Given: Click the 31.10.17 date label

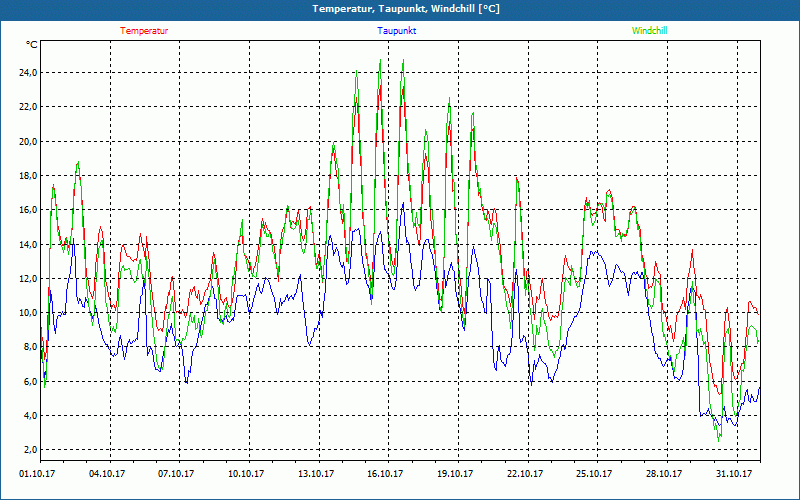Looking at the screenshot, I should click(x=734, y=474).
